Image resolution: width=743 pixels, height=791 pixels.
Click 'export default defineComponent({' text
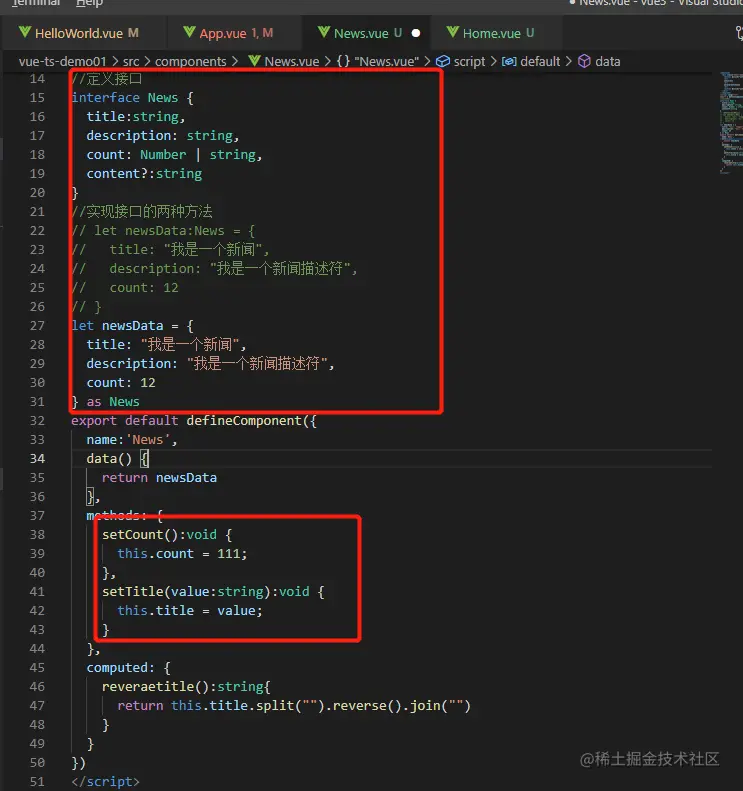[194, 421]
